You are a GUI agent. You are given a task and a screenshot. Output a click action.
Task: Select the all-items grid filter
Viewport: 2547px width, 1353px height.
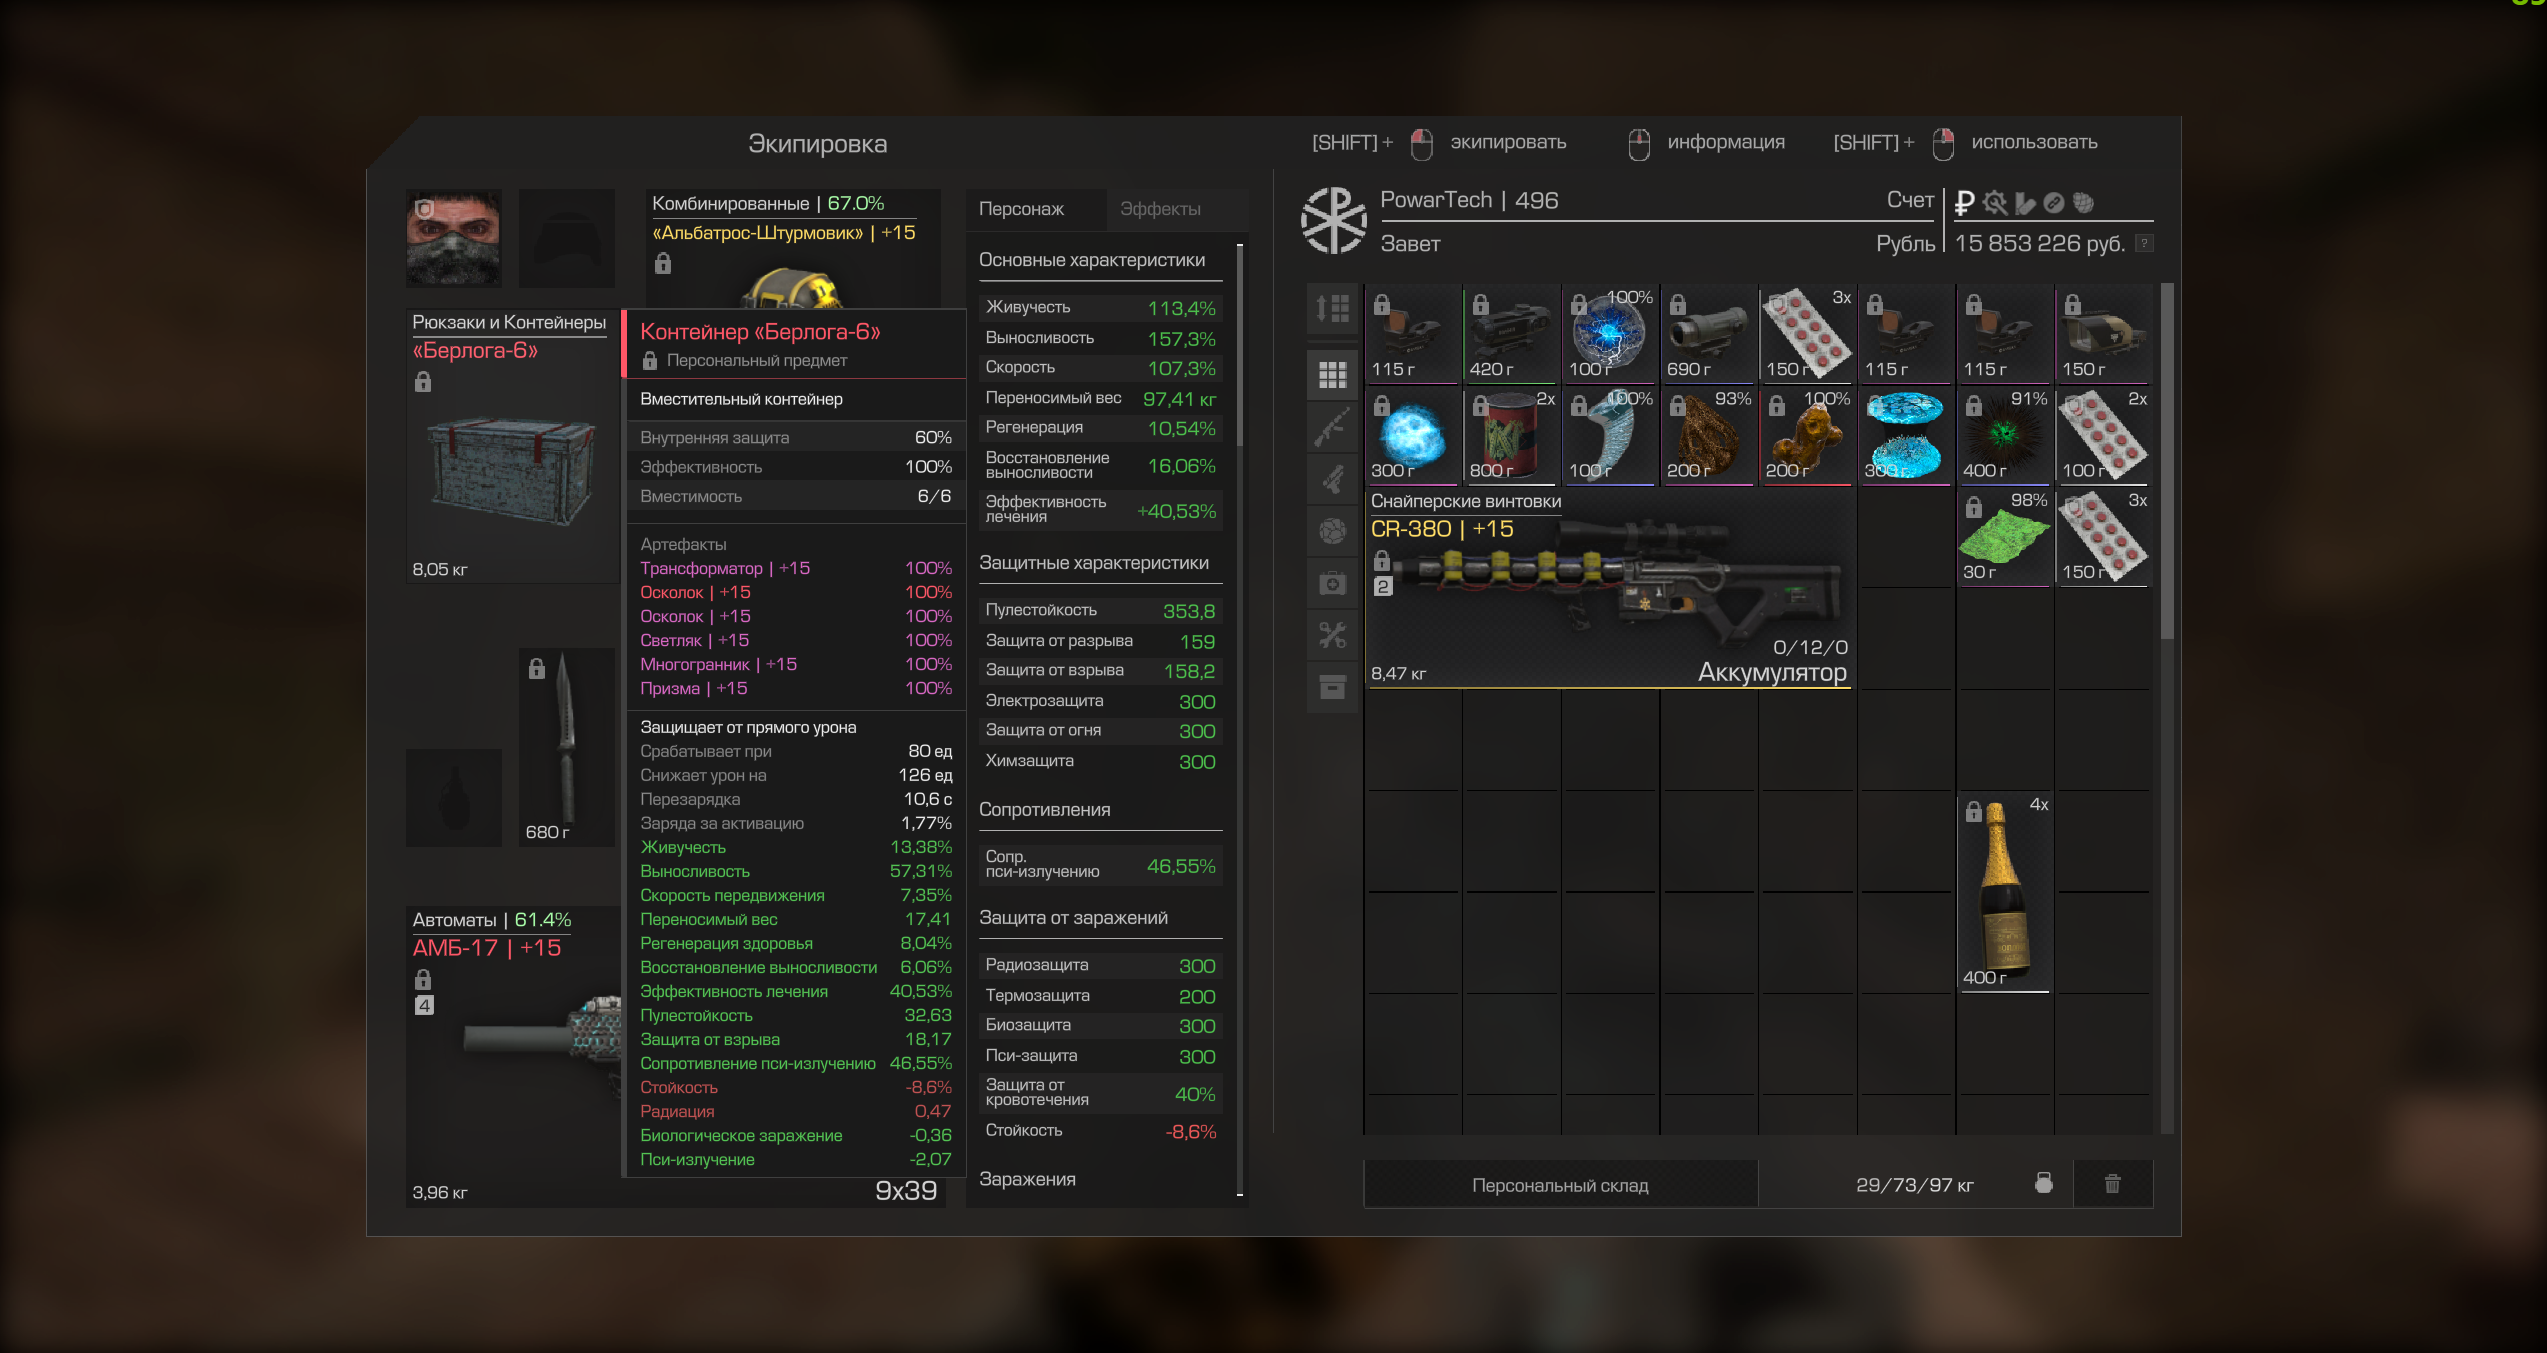[x=1332, y=375]
